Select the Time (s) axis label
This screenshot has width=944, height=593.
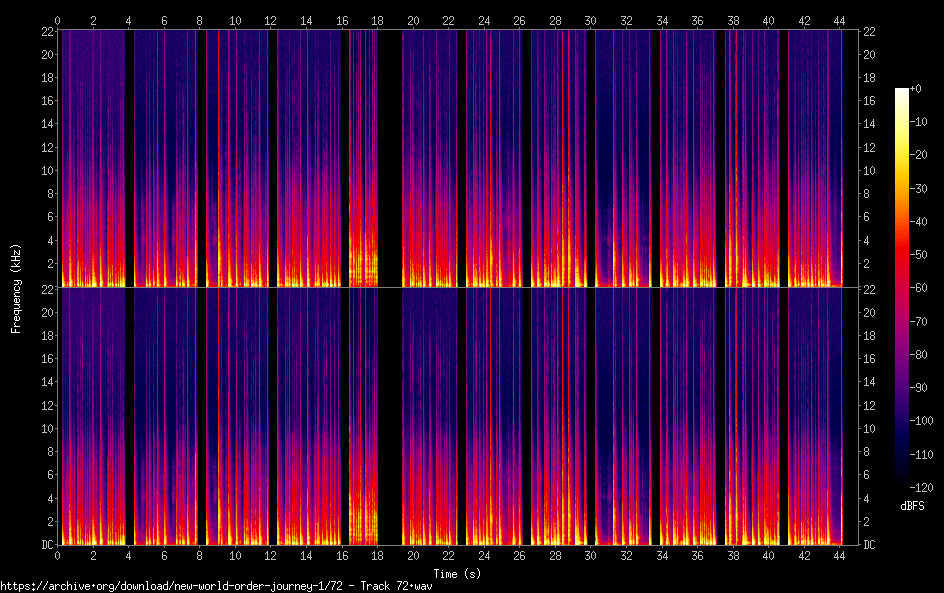tap(456, 573)
